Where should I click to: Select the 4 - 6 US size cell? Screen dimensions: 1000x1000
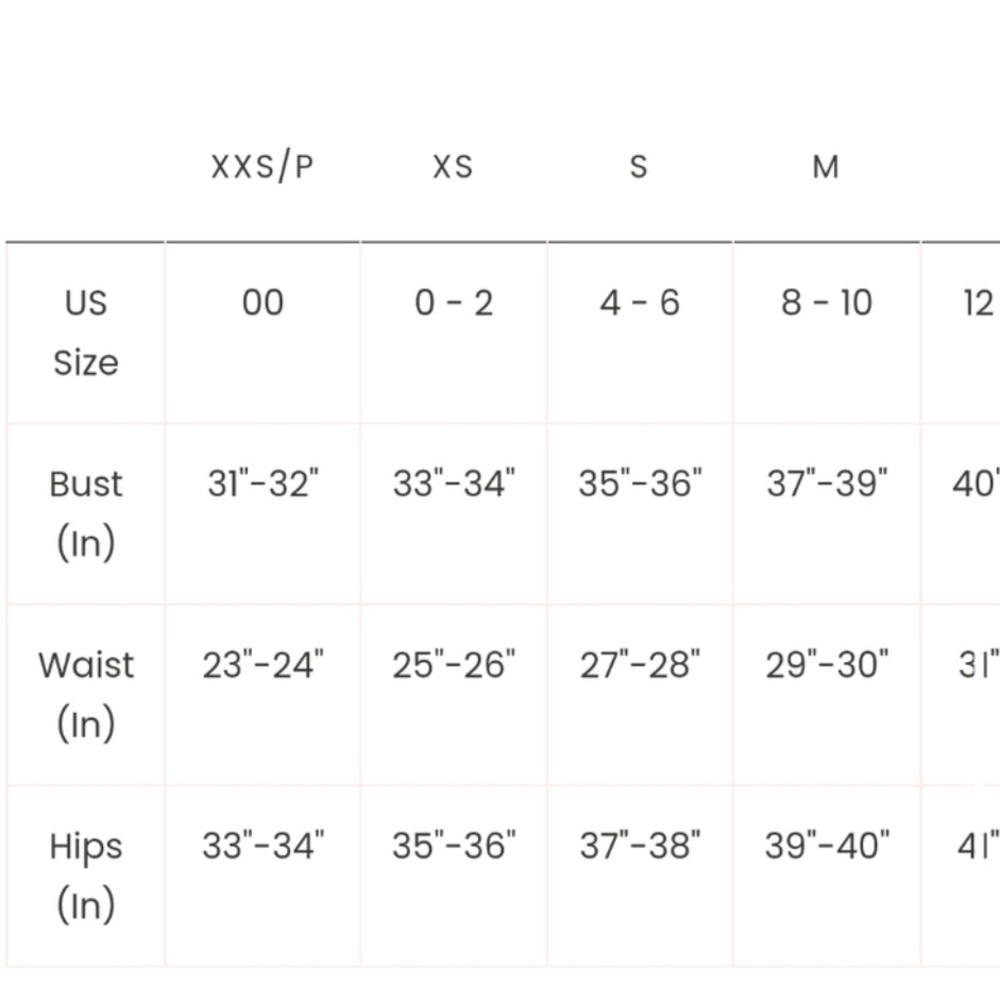click(x=639, y=302)
